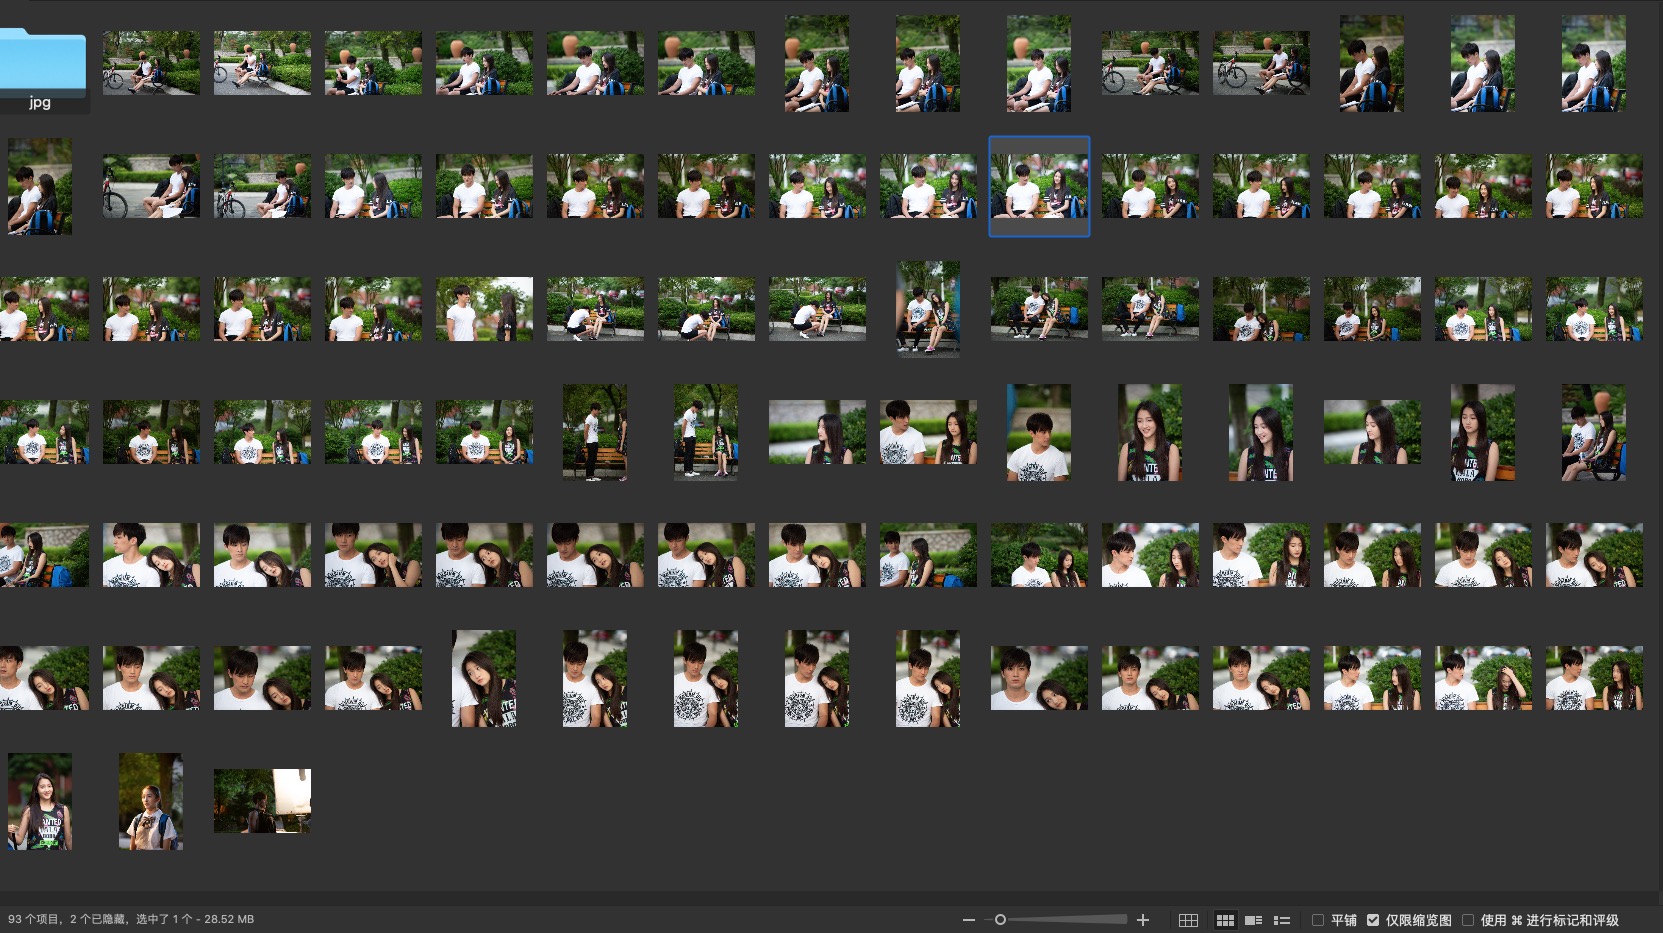This screenshot has width=1663, height=933.
Task: Switch to thumbnail details view
Action: coord(1253,920)
